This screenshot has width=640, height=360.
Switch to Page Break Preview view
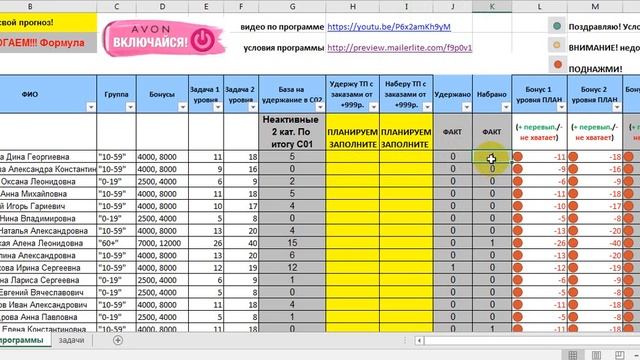[x=619, y=355]
